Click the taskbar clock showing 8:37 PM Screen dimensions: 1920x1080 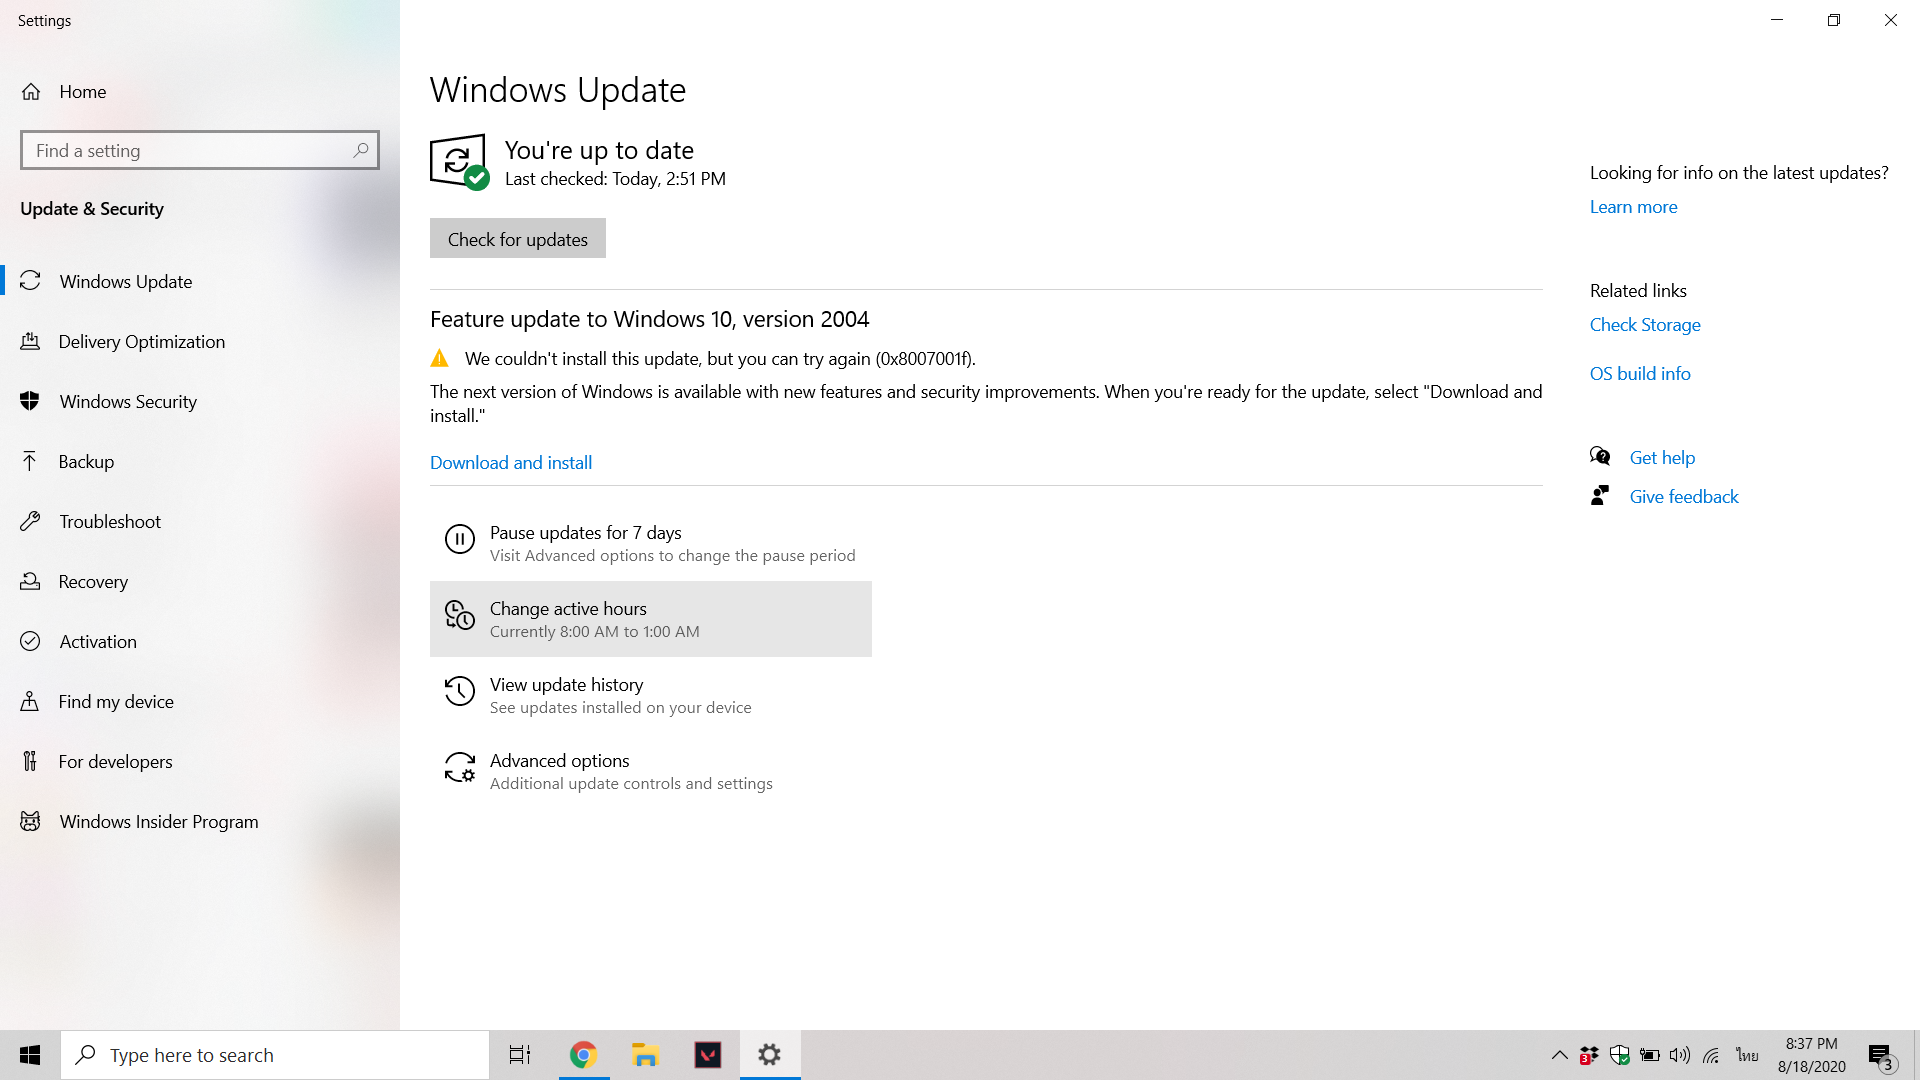[1811, 1055]
